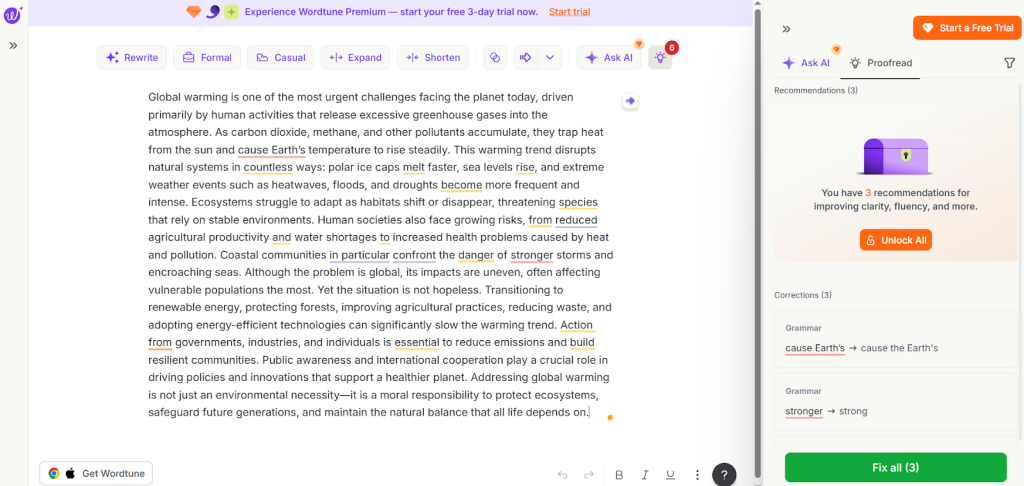This screenshot has width=1024, height=486.
Task: Click underlined word "countless" in text
Action: 268,167
